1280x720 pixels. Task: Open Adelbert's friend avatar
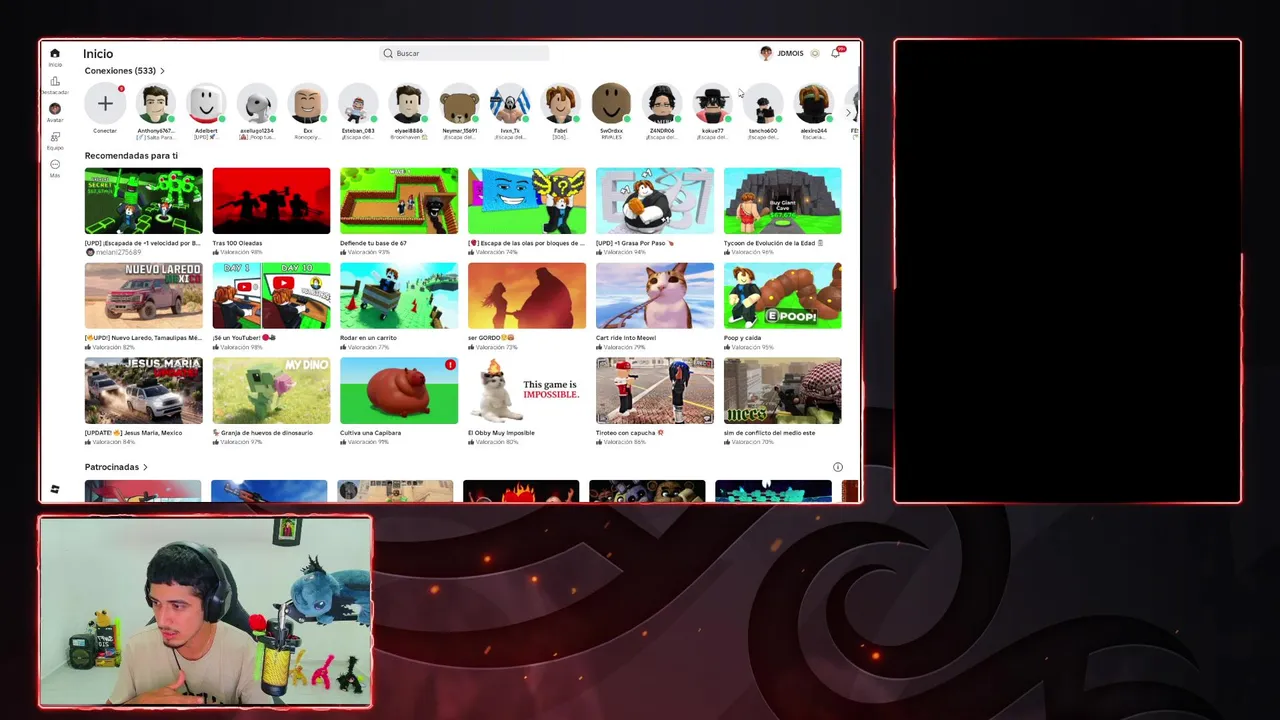pos(206,104)
